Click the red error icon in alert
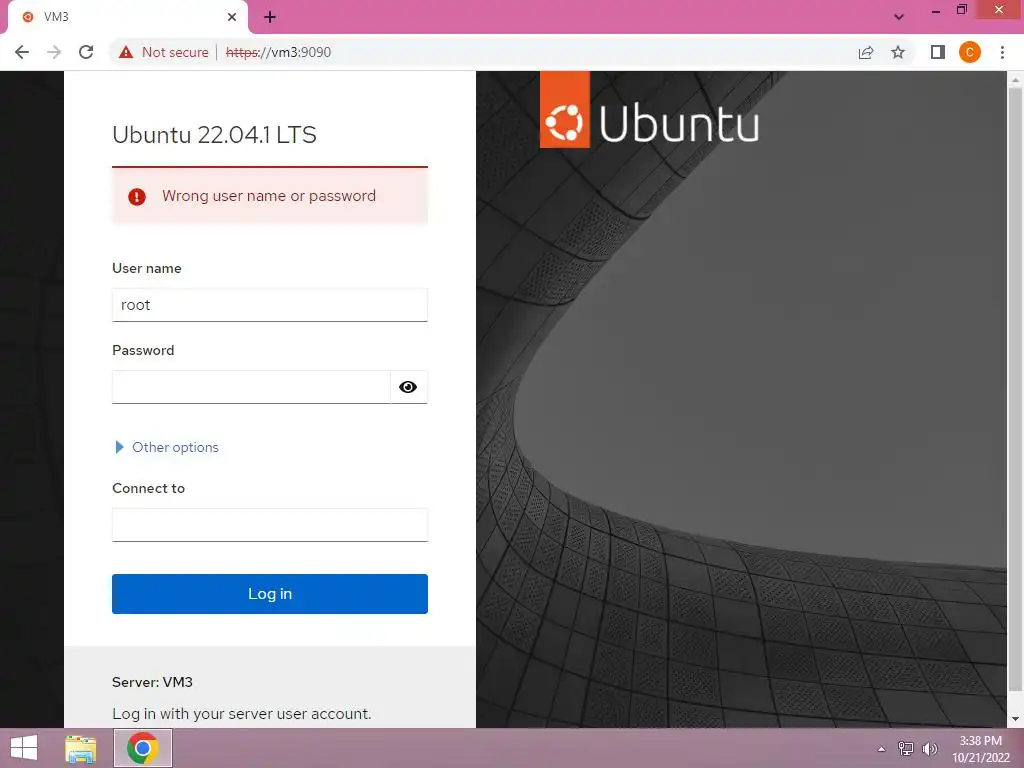 pyautogui.click(x=137, y=197)
